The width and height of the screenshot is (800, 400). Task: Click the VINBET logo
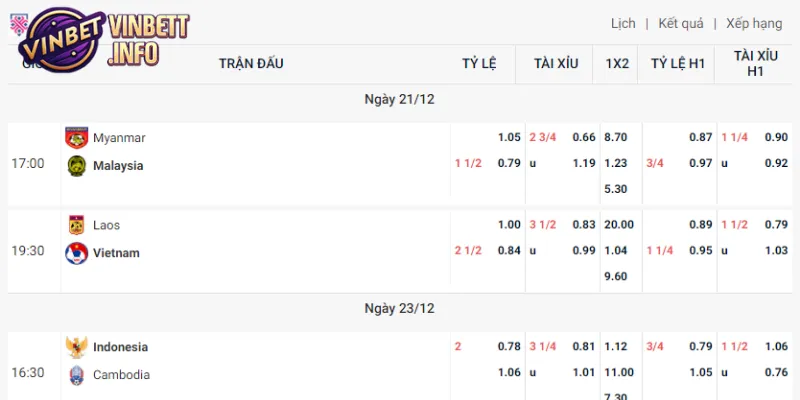pos(95,38)
